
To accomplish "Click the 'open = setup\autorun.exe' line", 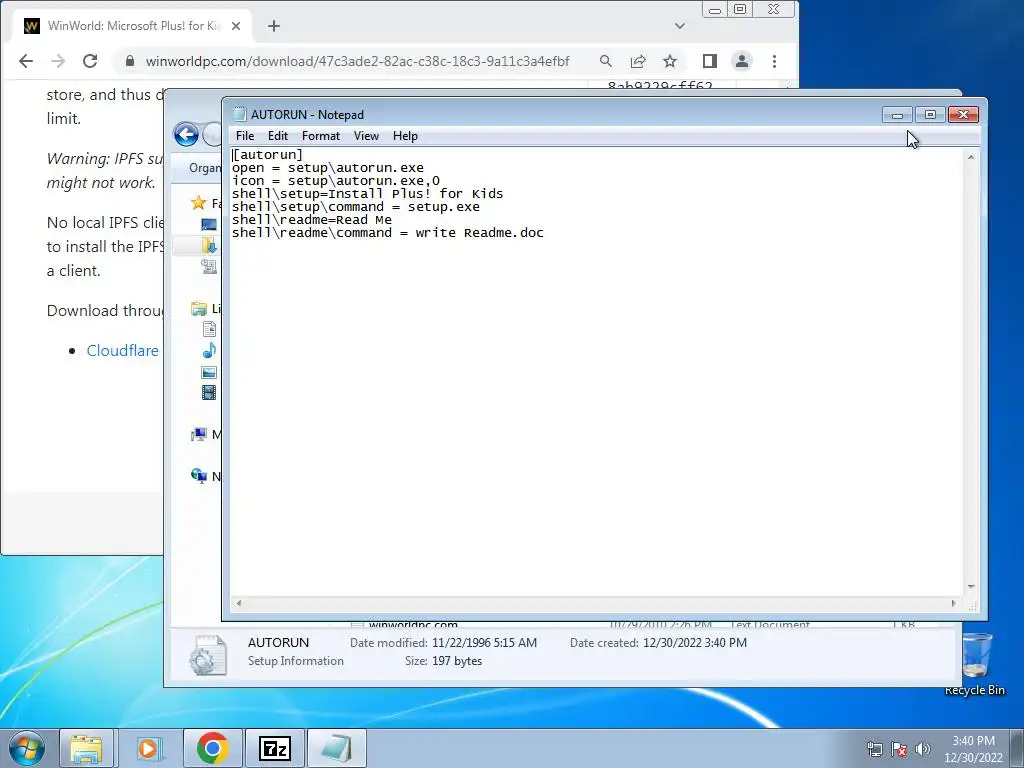I will tap(328, 168).
